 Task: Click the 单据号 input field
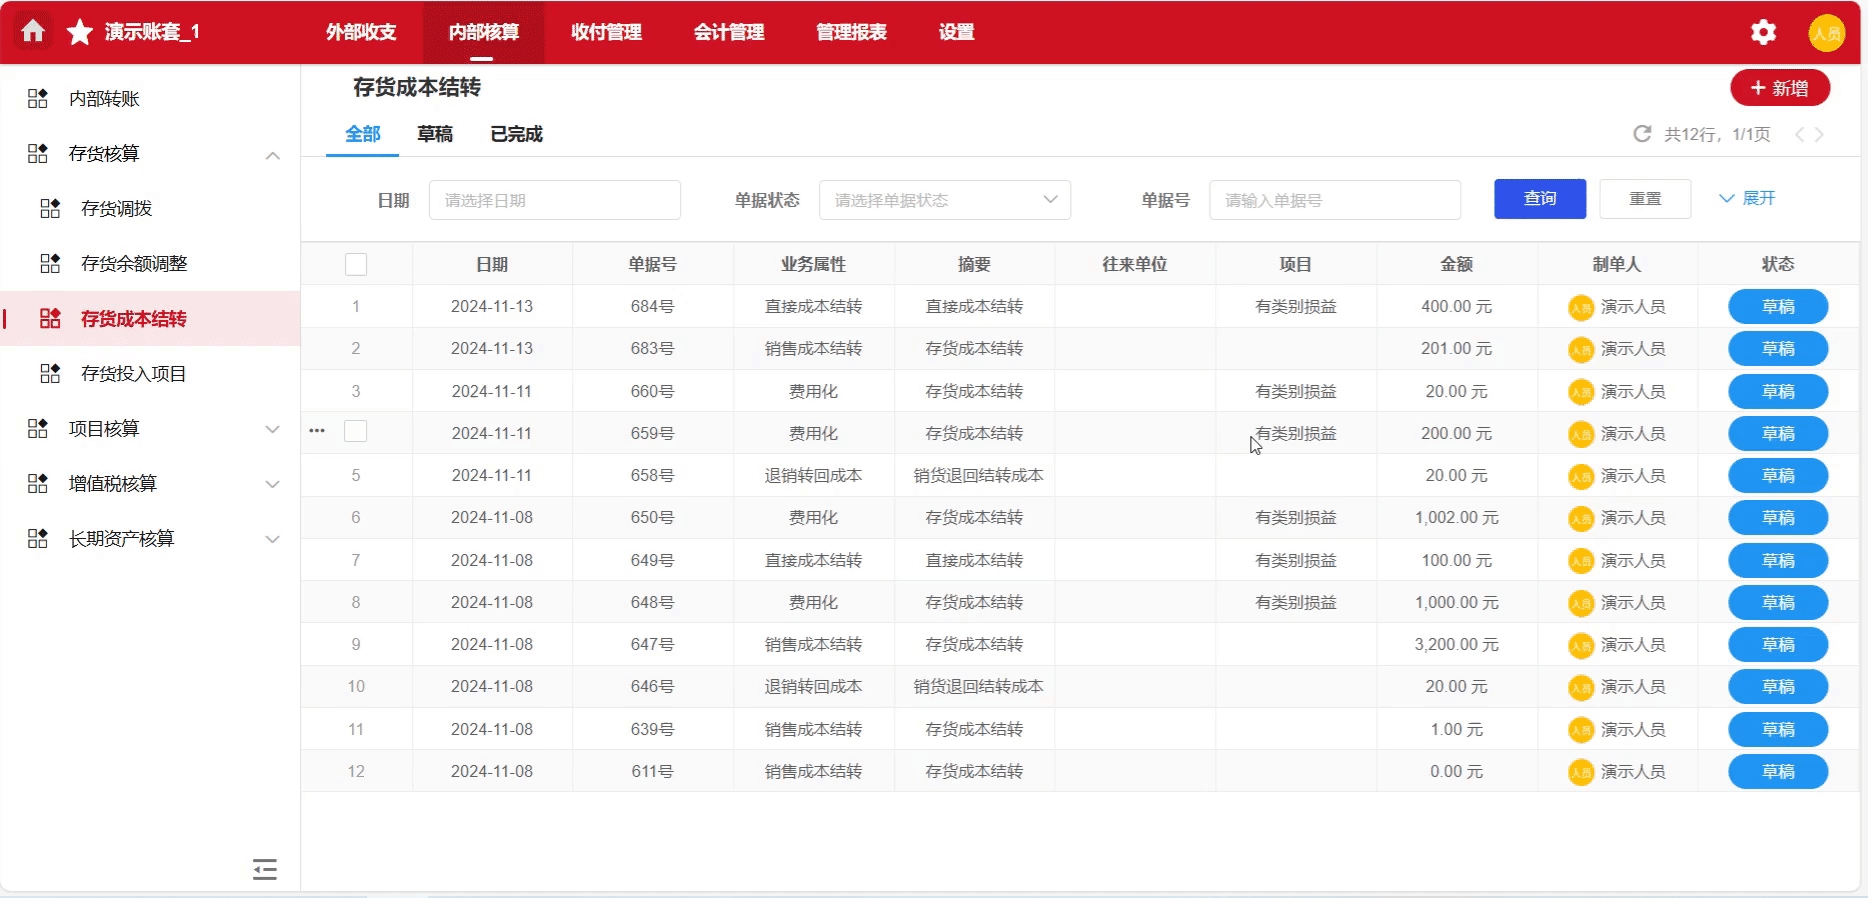[x=1334, y=200]
